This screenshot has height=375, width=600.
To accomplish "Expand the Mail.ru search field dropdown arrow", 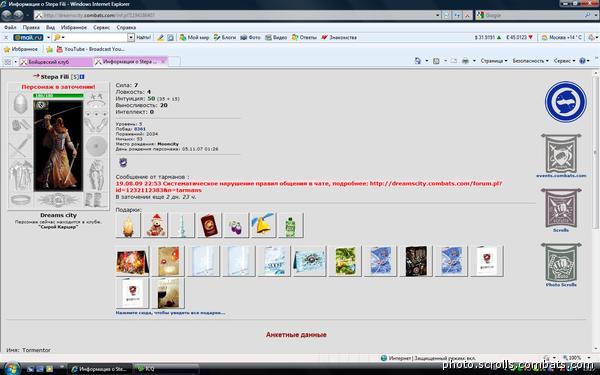I will pos(131,38).
